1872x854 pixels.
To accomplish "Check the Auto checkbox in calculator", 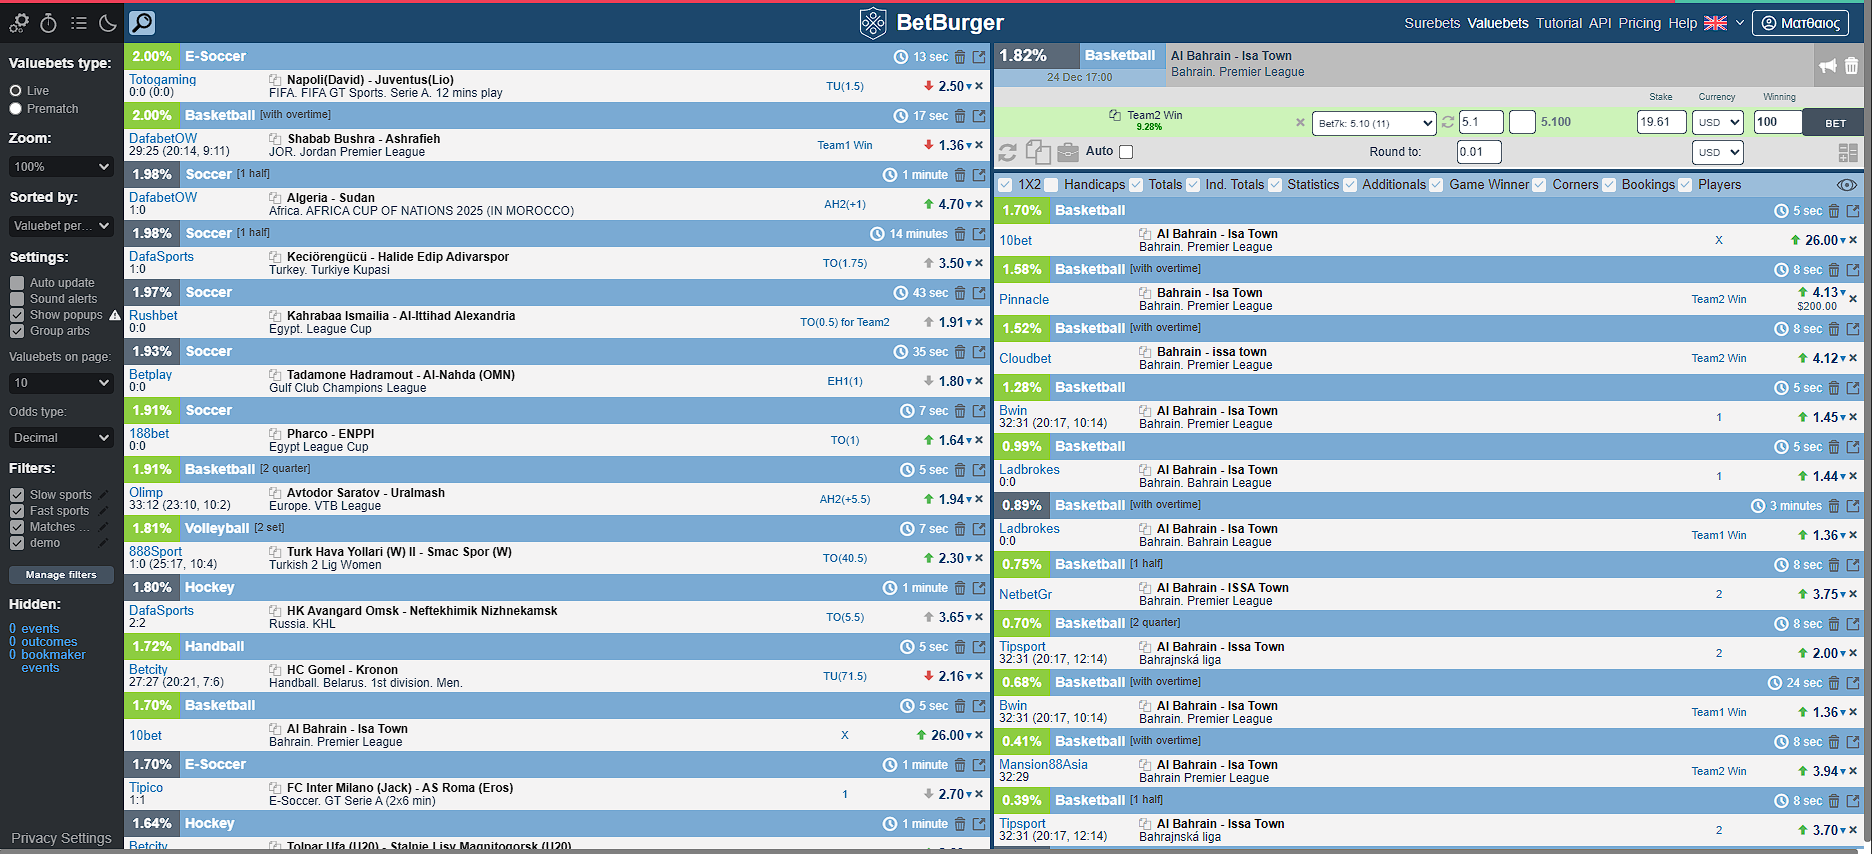I will [1126, 152].
